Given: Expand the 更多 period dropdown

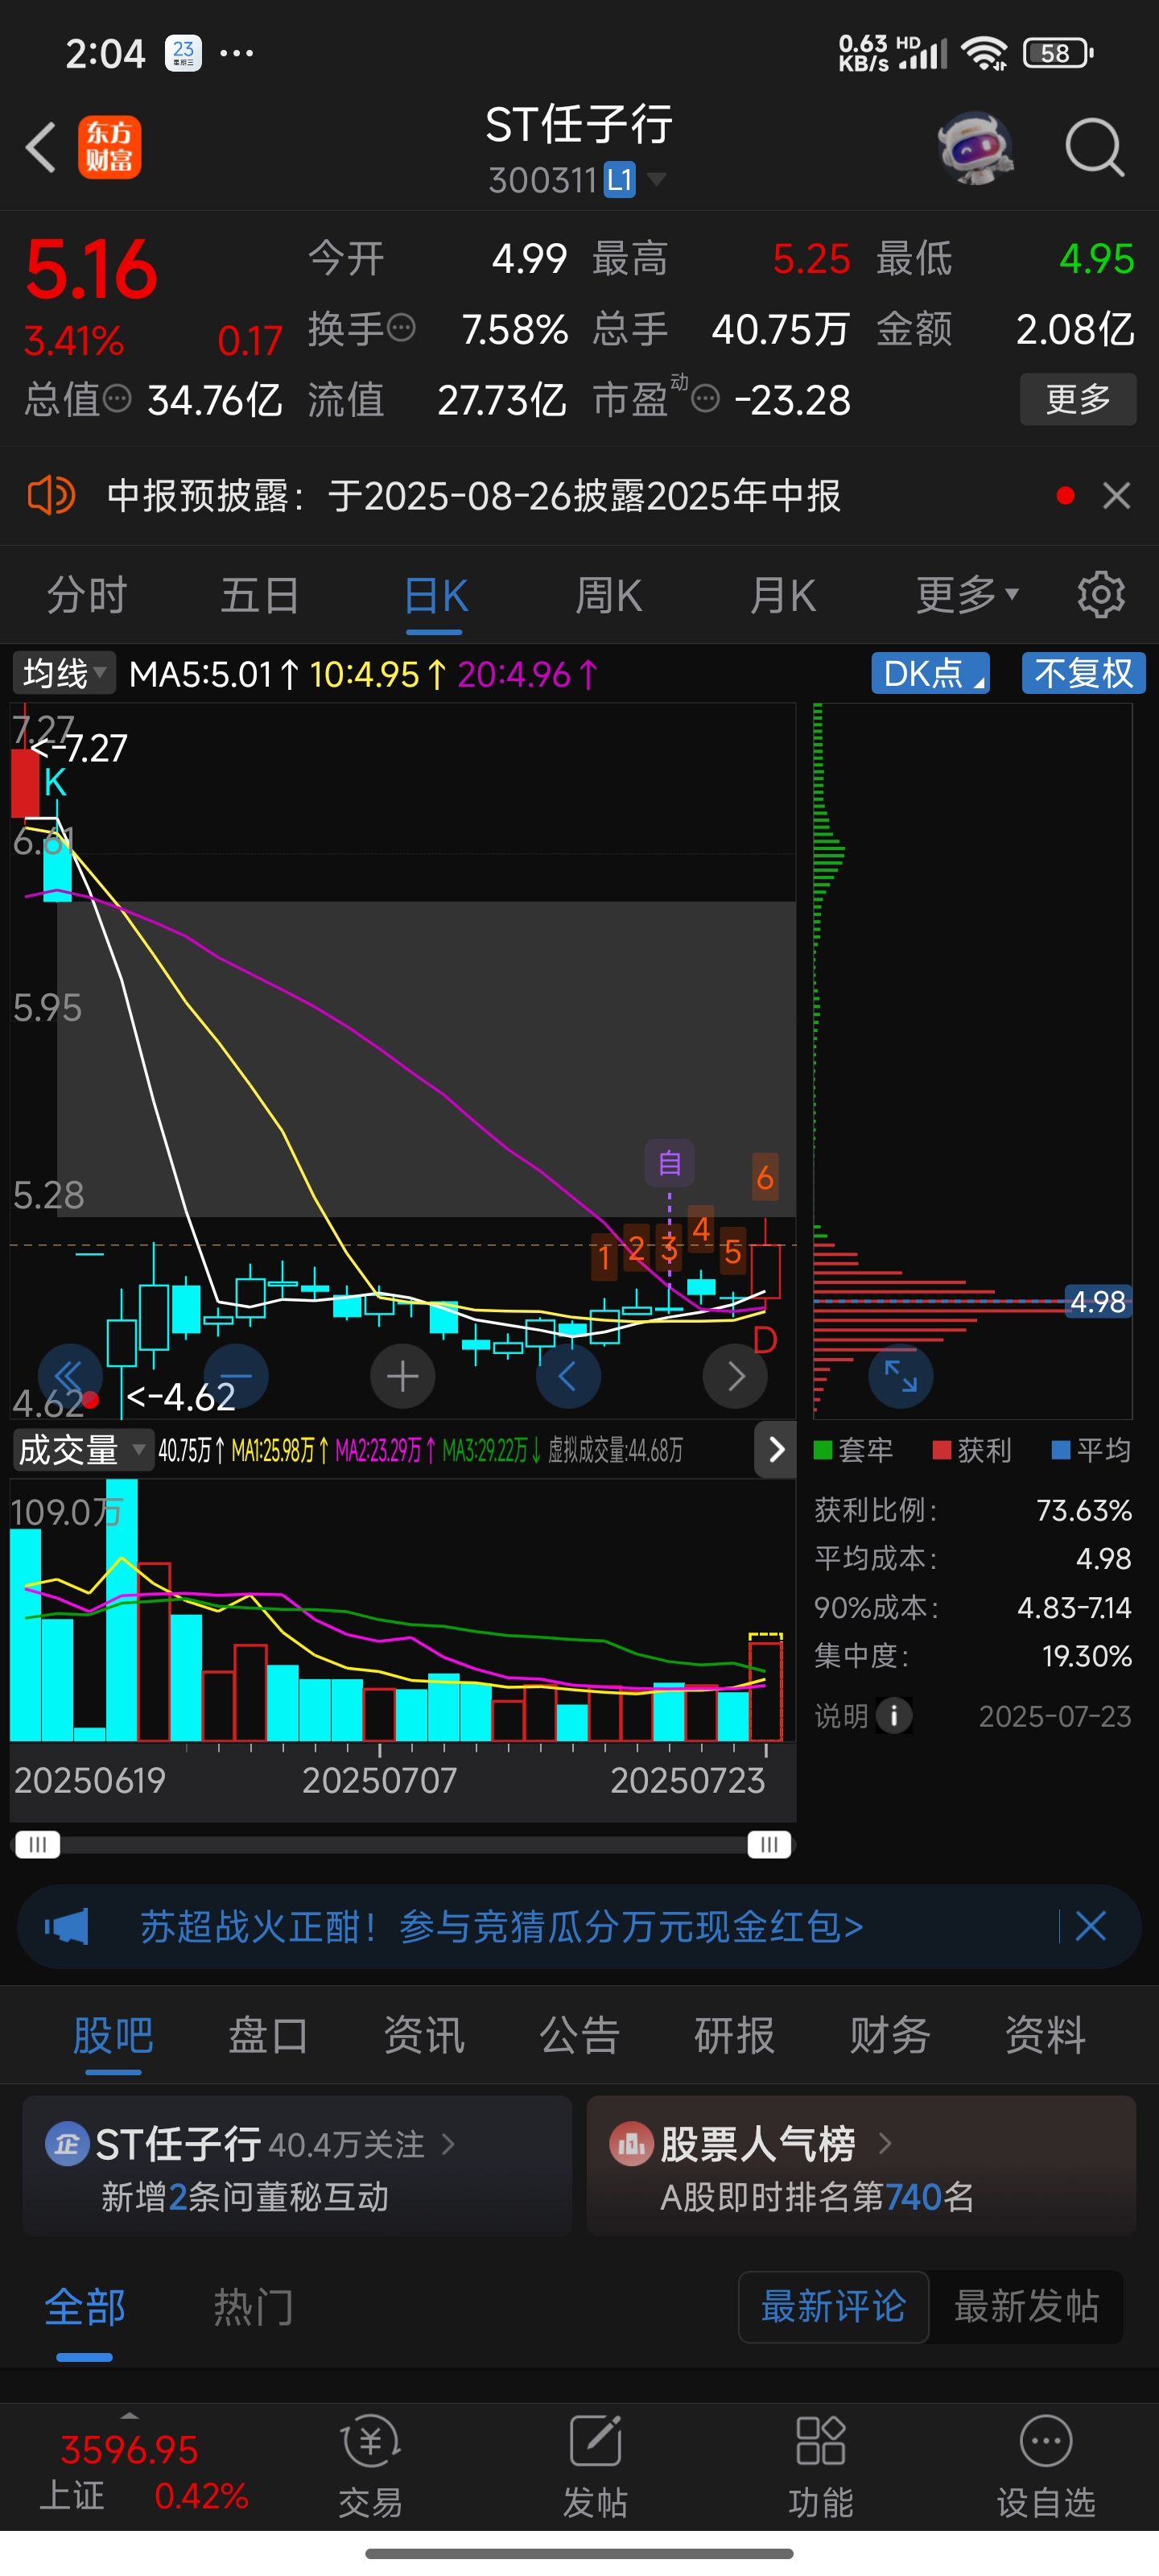Looking at the screenshot, I should pyautogui.click(x=967, y=595).
